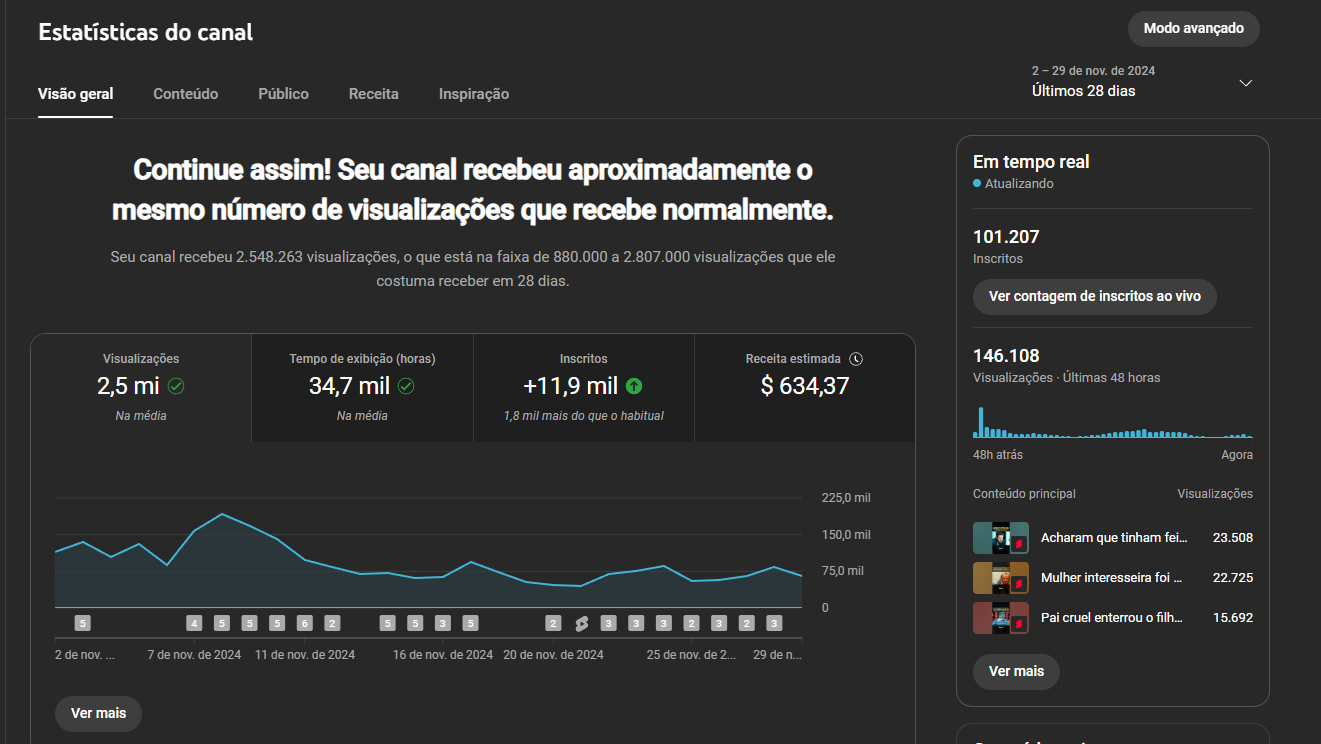
Task: Click video title 'Mulher interesseira foi ...'
Action: click(1111, 578)
